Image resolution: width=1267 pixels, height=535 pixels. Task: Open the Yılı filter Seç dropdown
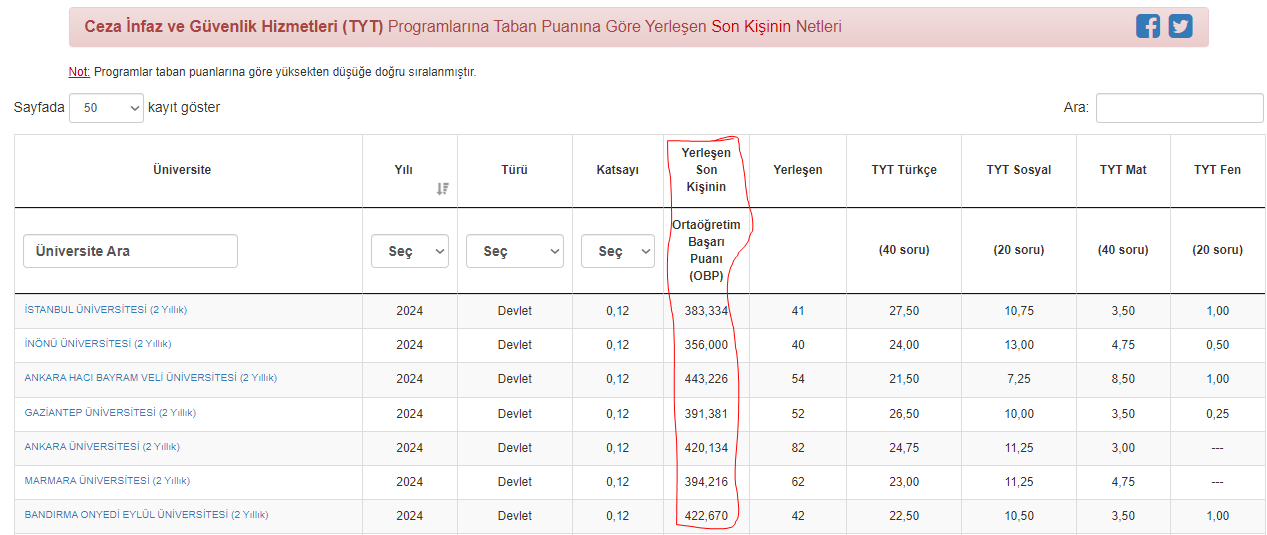410,251
